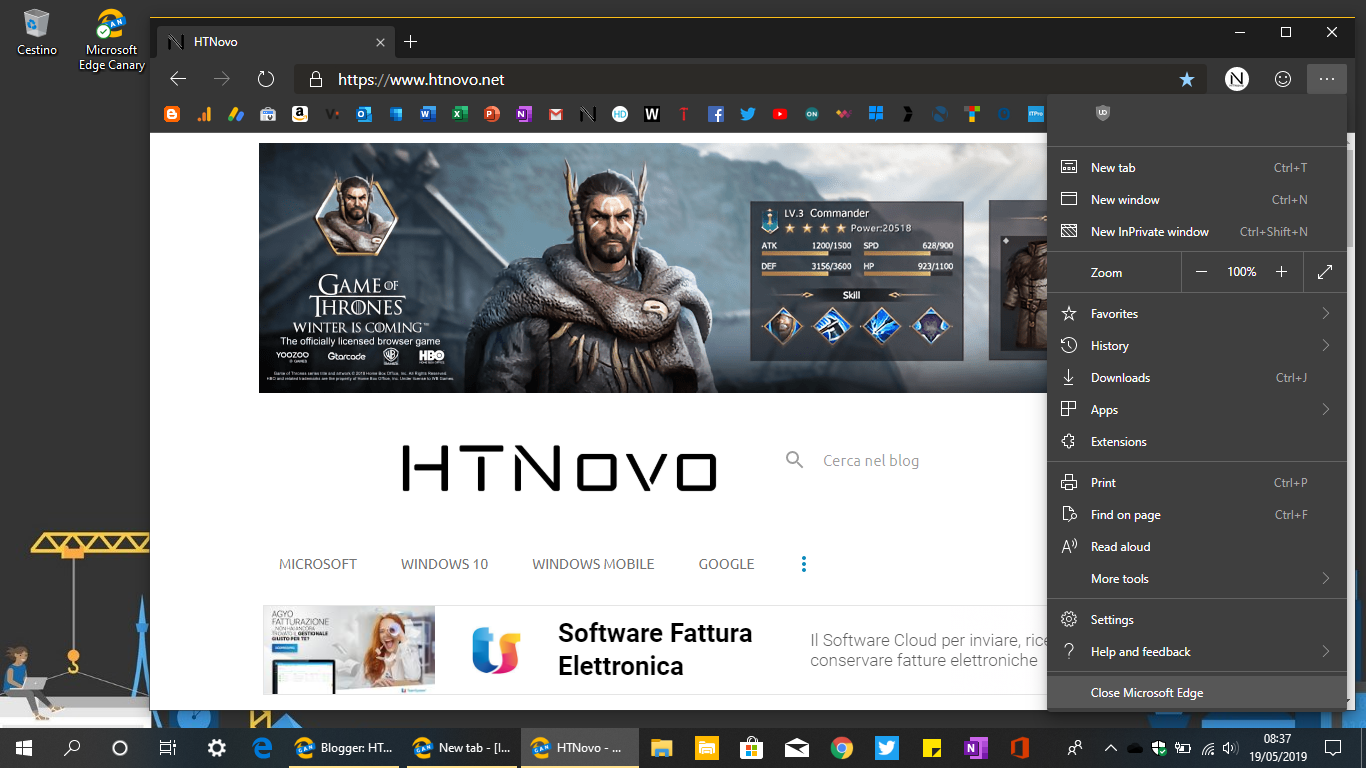Open Windows Settings gear in taskbar
This screenshot has width=1366, height=768.
[x=216, y=747]
